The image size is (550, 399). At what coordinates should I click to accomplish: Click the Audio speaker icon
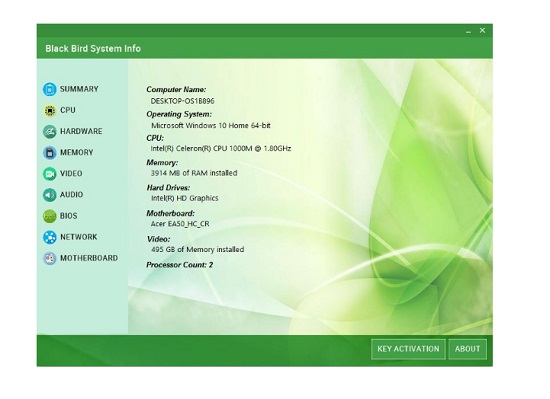pyautogui.click(x=49, y=195)
